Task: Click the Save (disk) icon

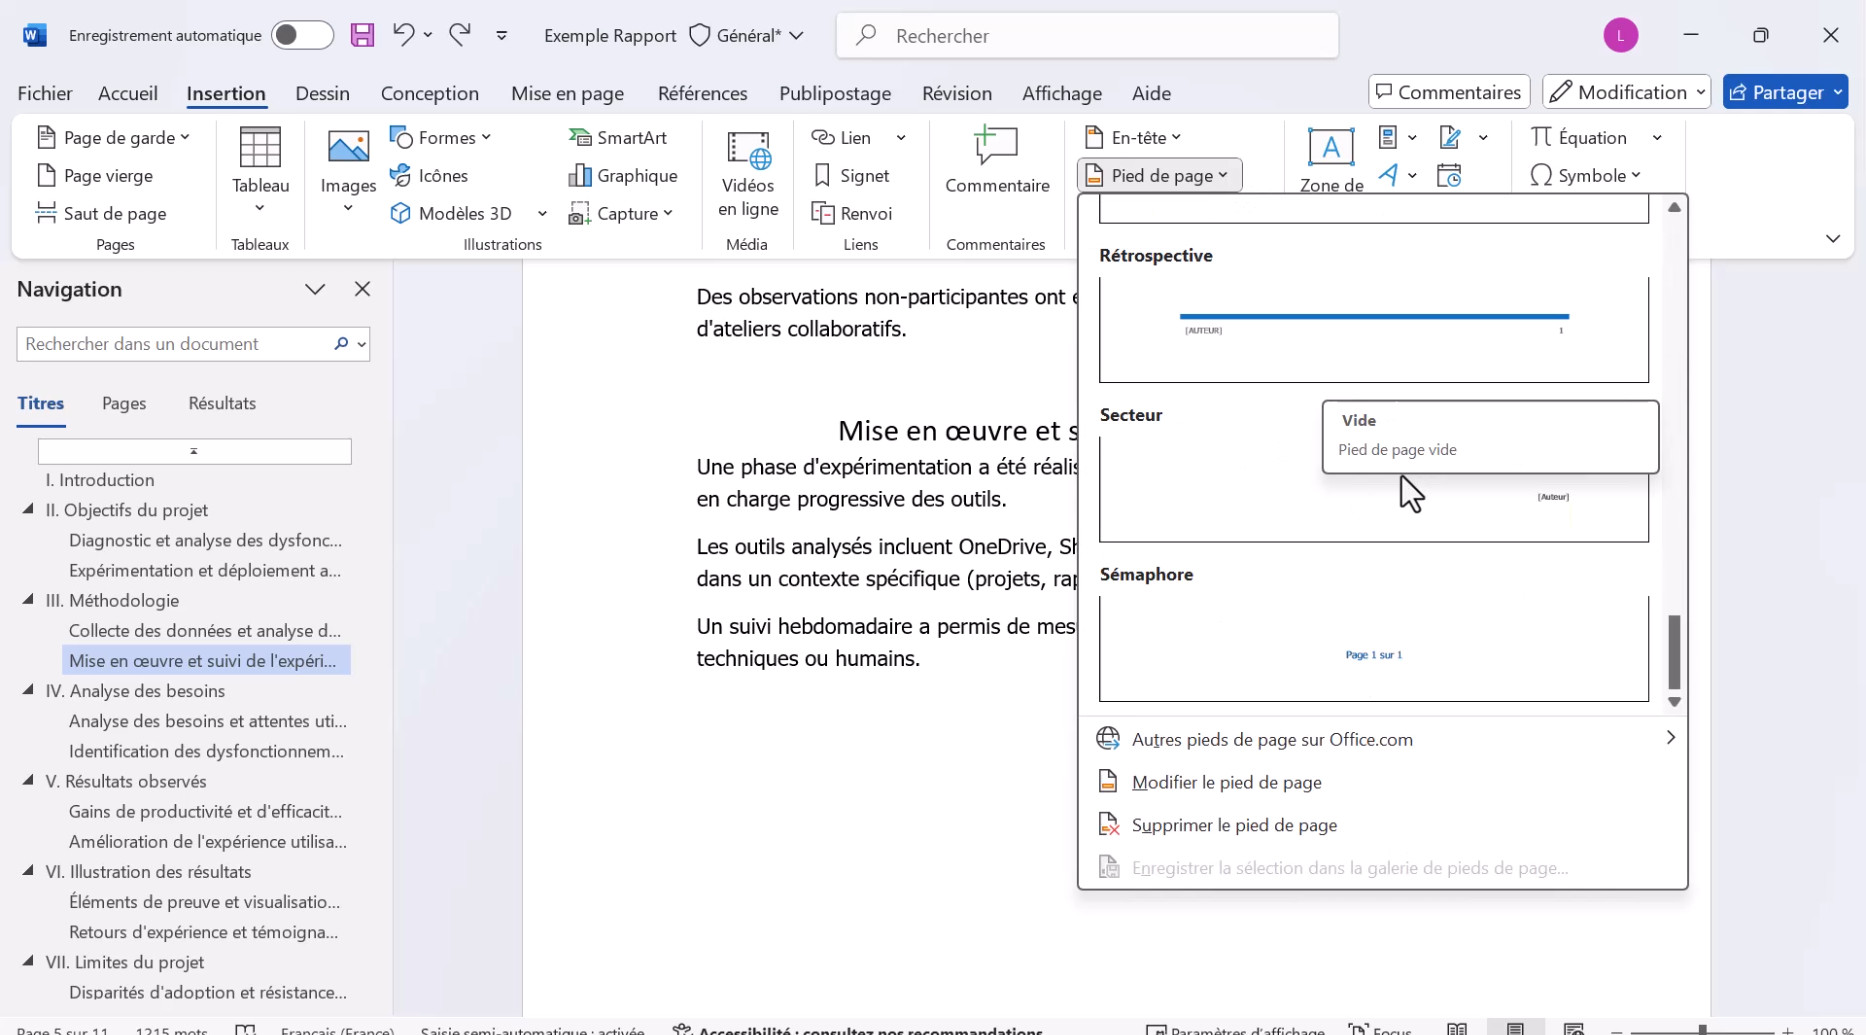Action: 362,35
